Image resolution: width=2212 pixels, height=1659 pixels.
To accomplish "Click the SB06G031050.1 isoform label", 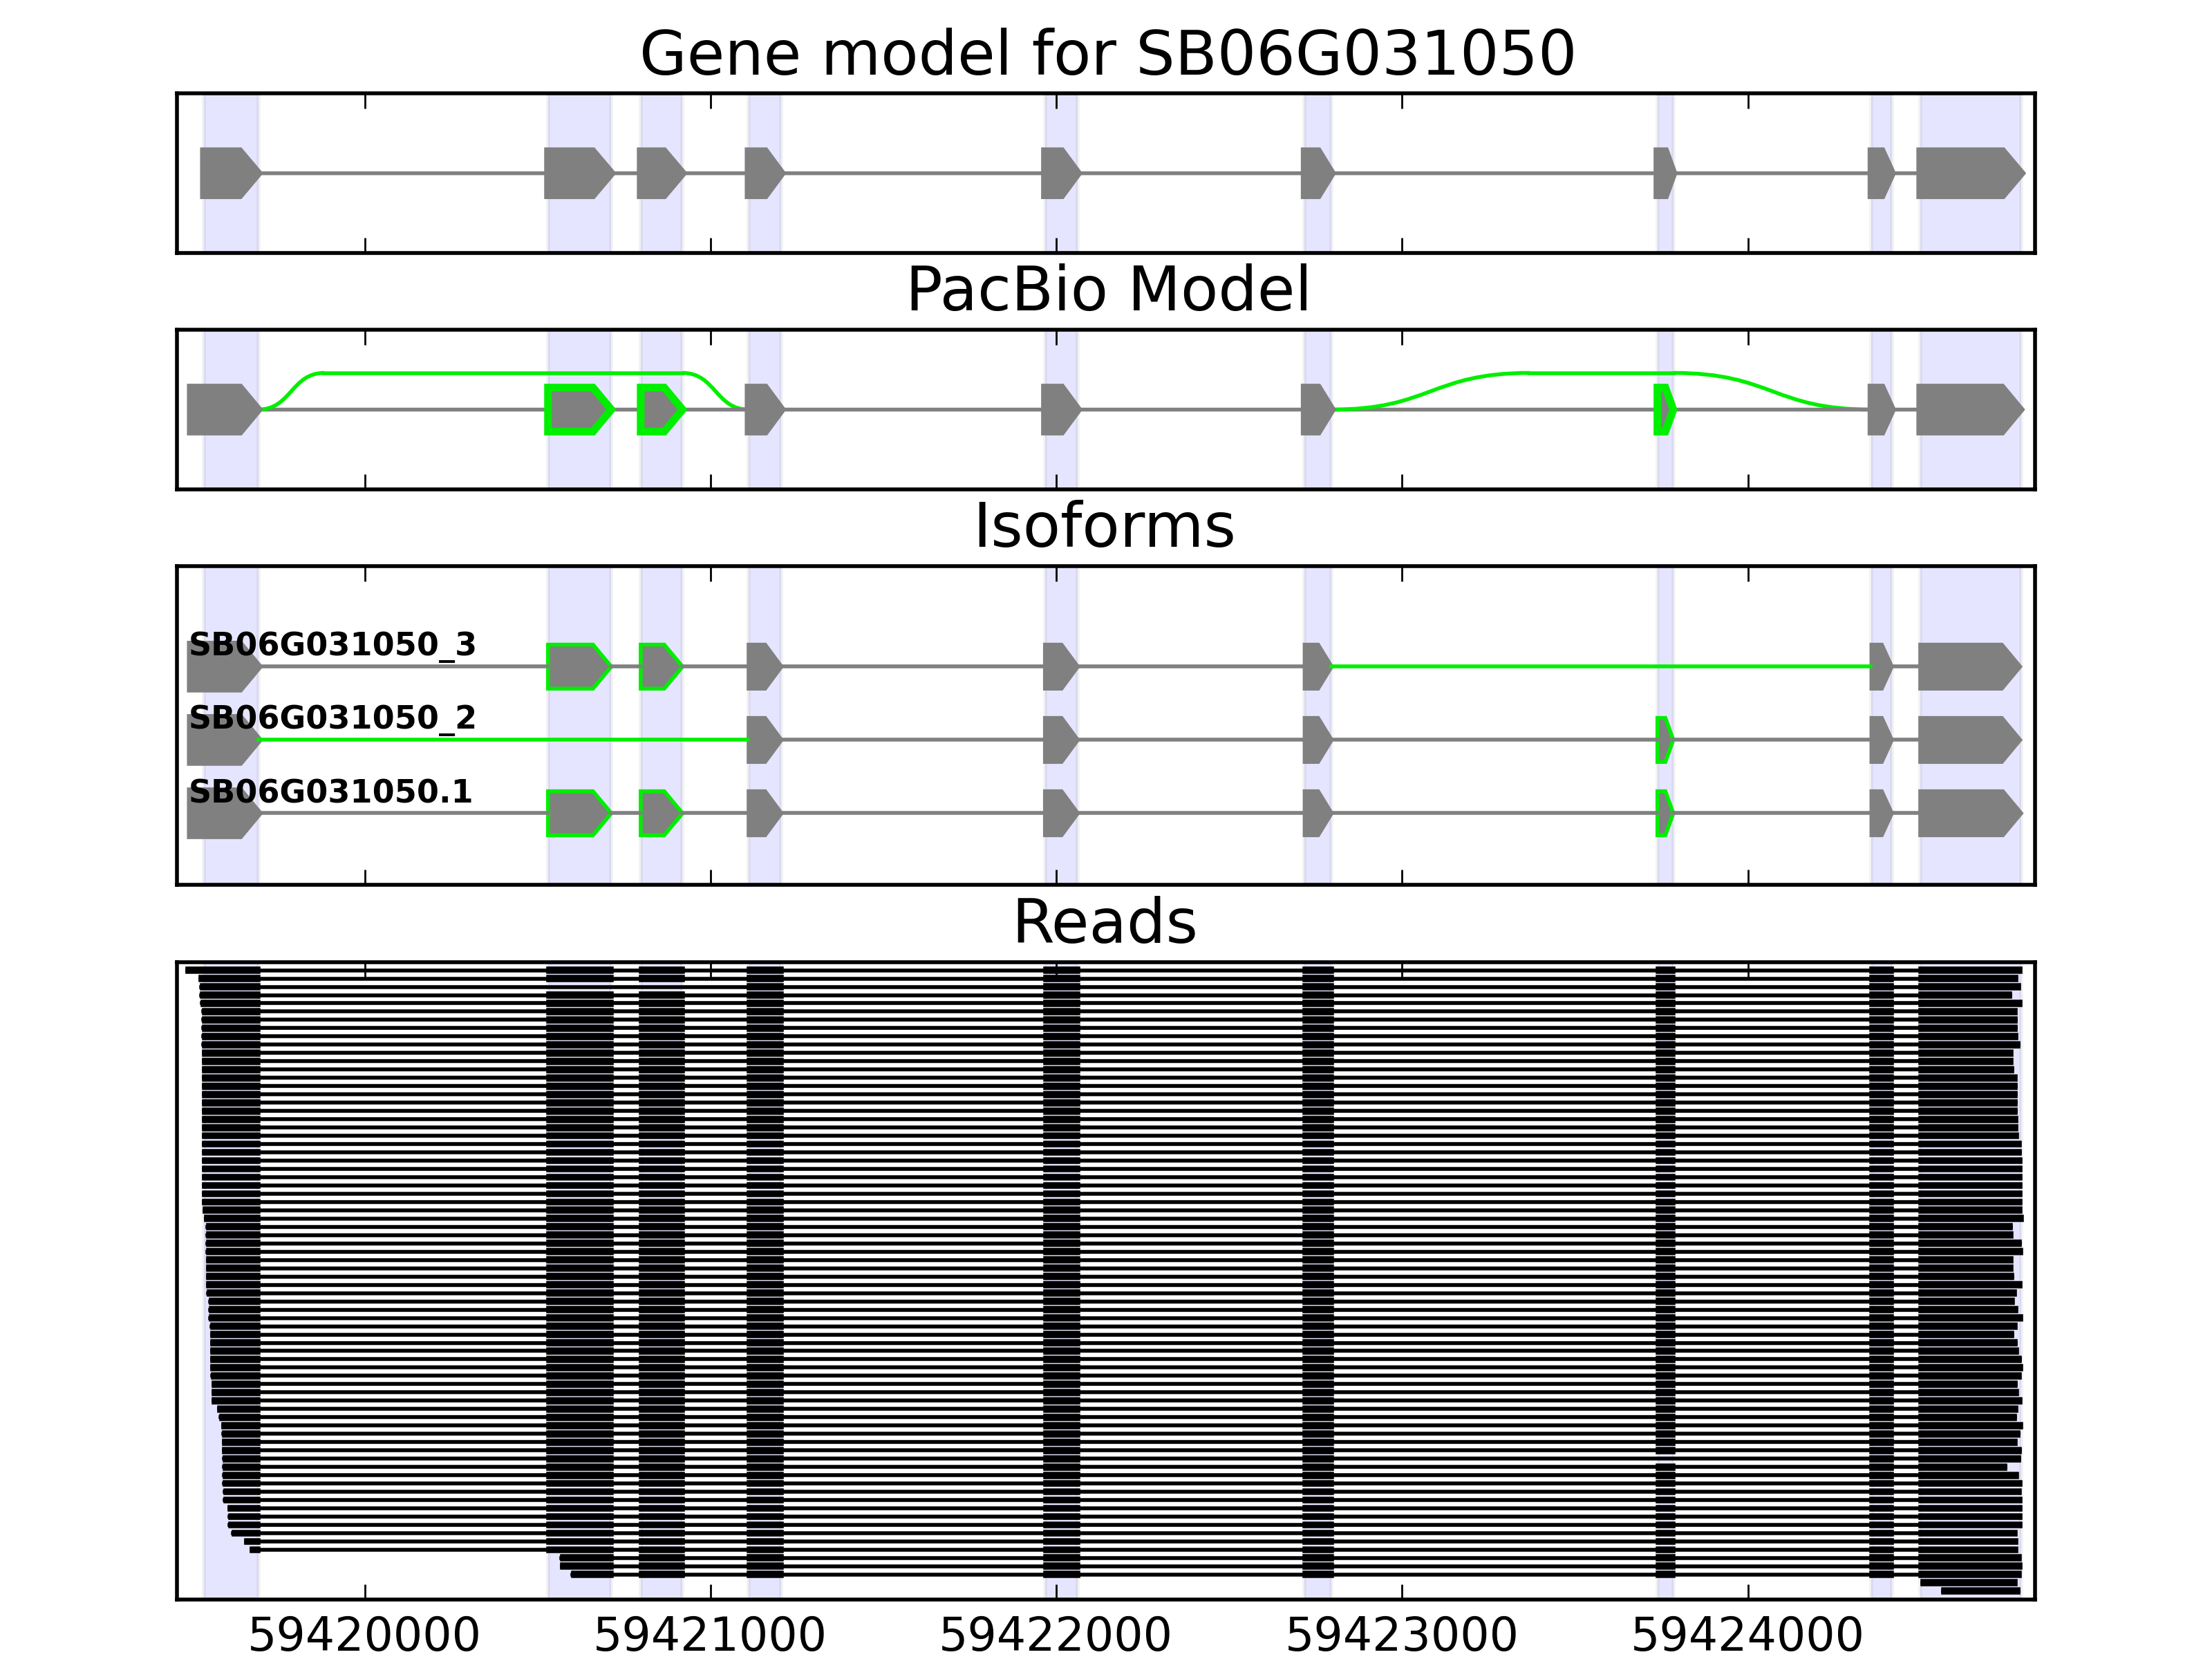I will point(330,792).
